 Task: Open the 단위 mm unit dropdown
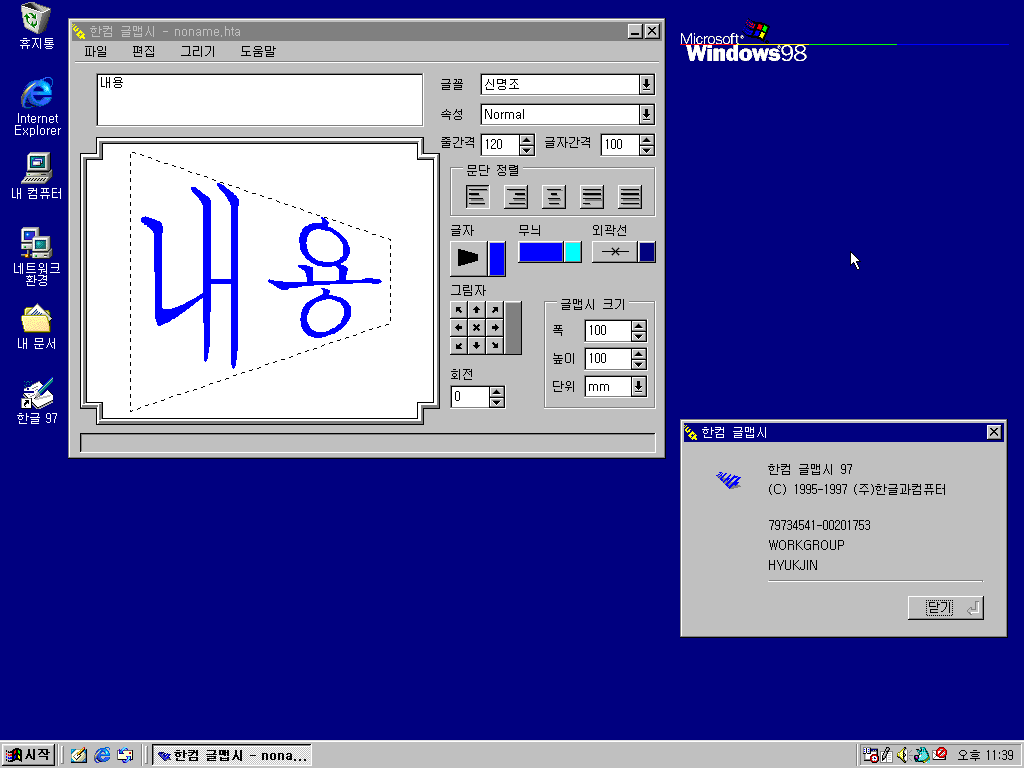[x=639, y=387]
